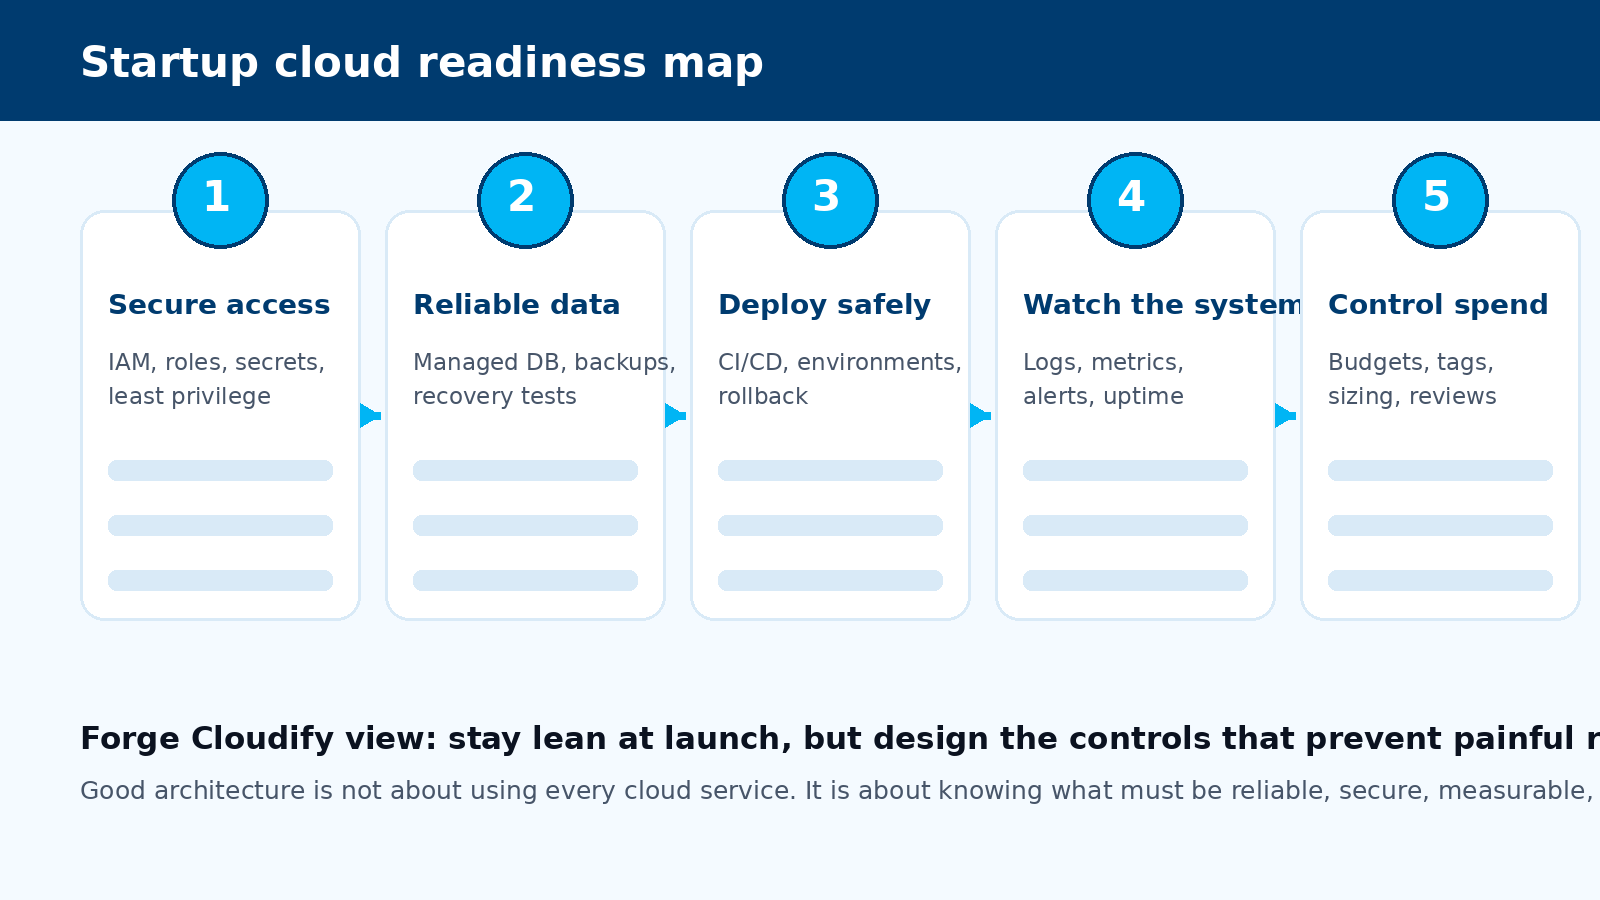Click the step 3 circle badge

(x=830, y=200)
